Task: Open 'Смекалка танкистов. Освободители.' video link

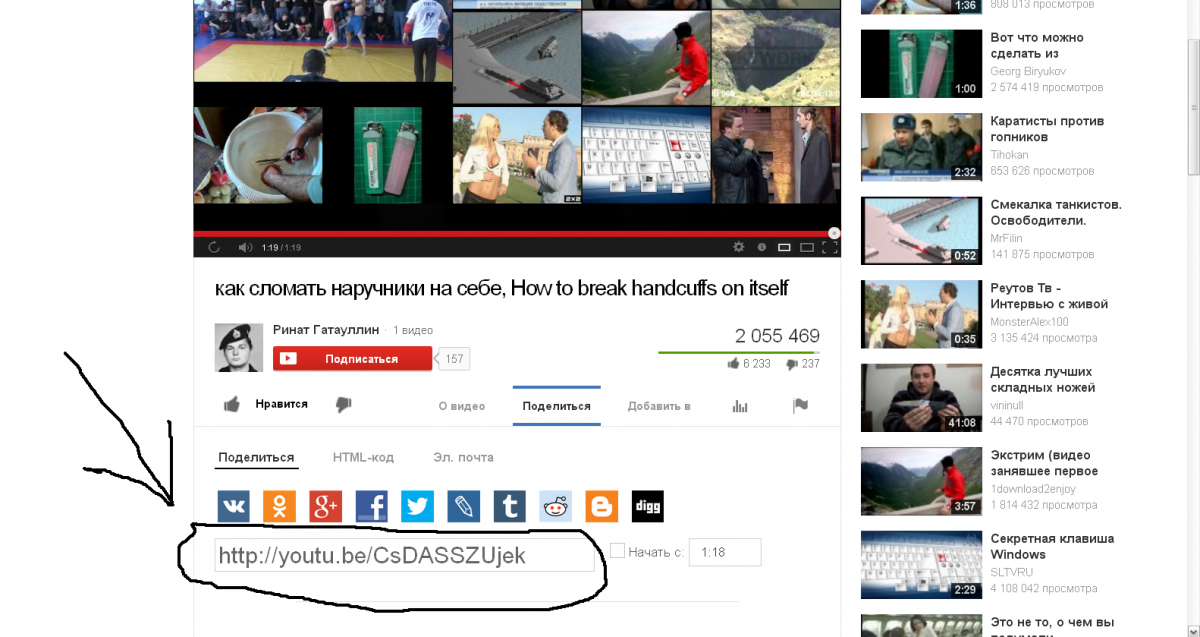Action: click(1056, 212)
